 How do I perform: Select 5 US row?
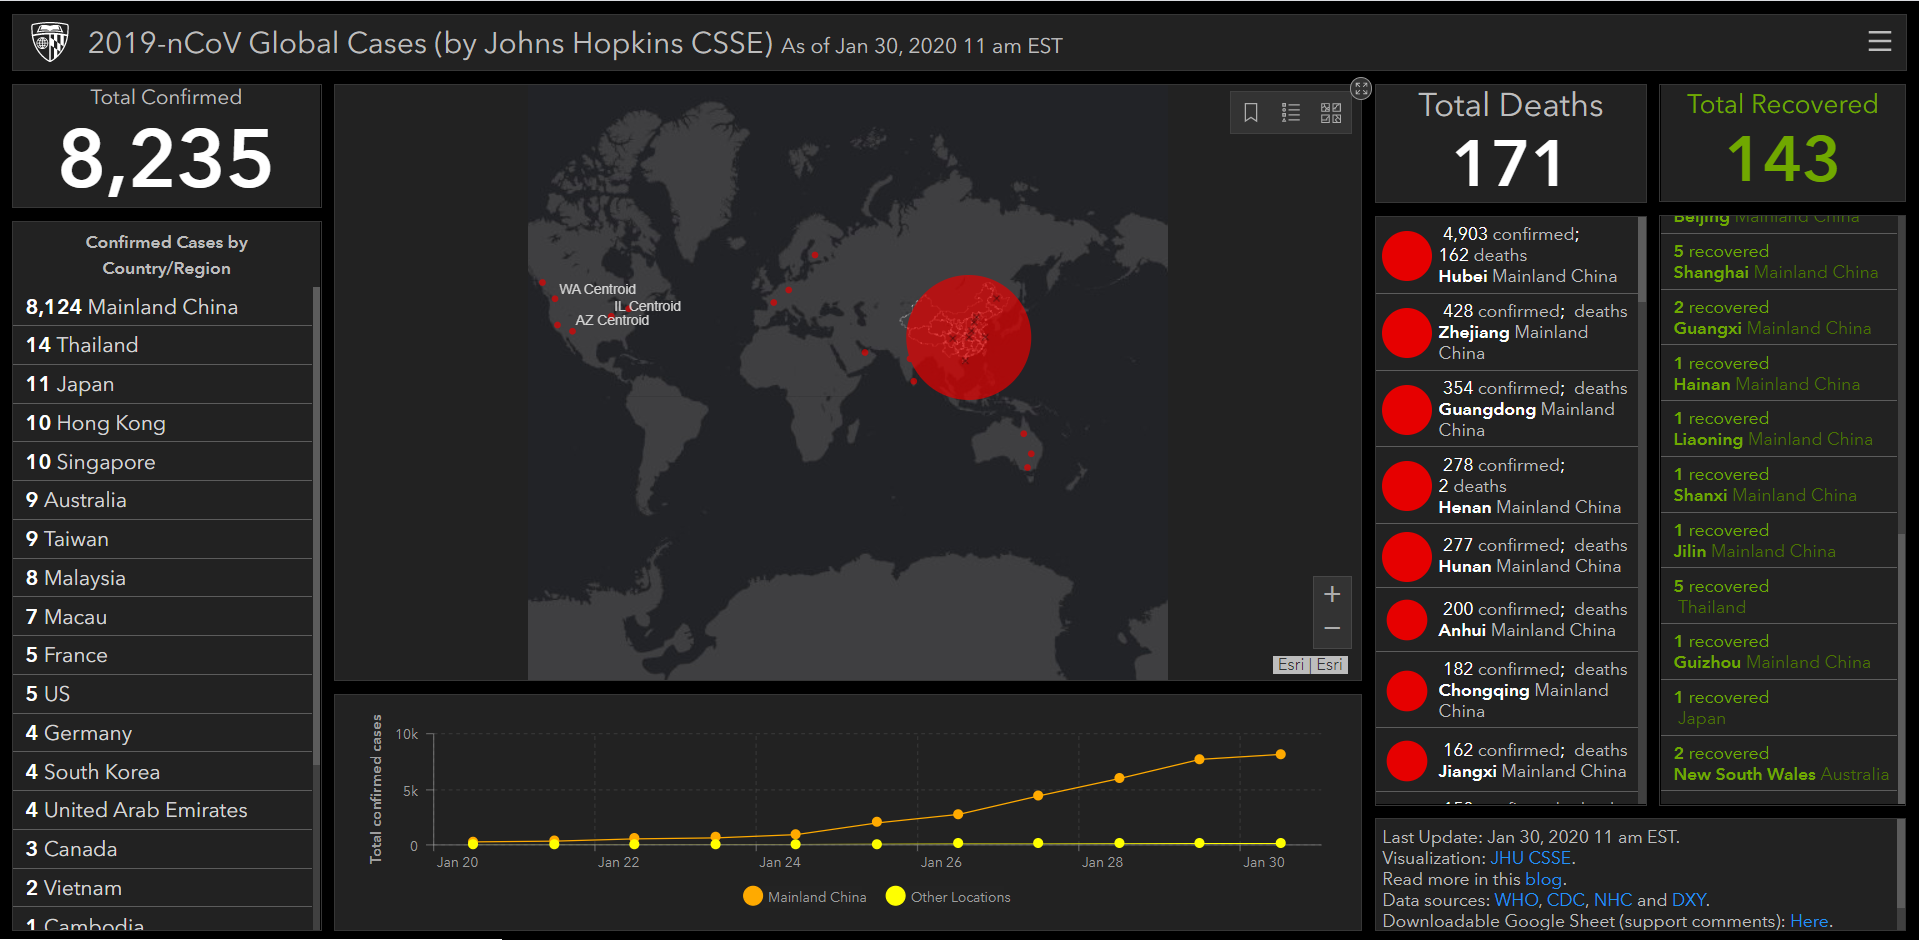163,694
